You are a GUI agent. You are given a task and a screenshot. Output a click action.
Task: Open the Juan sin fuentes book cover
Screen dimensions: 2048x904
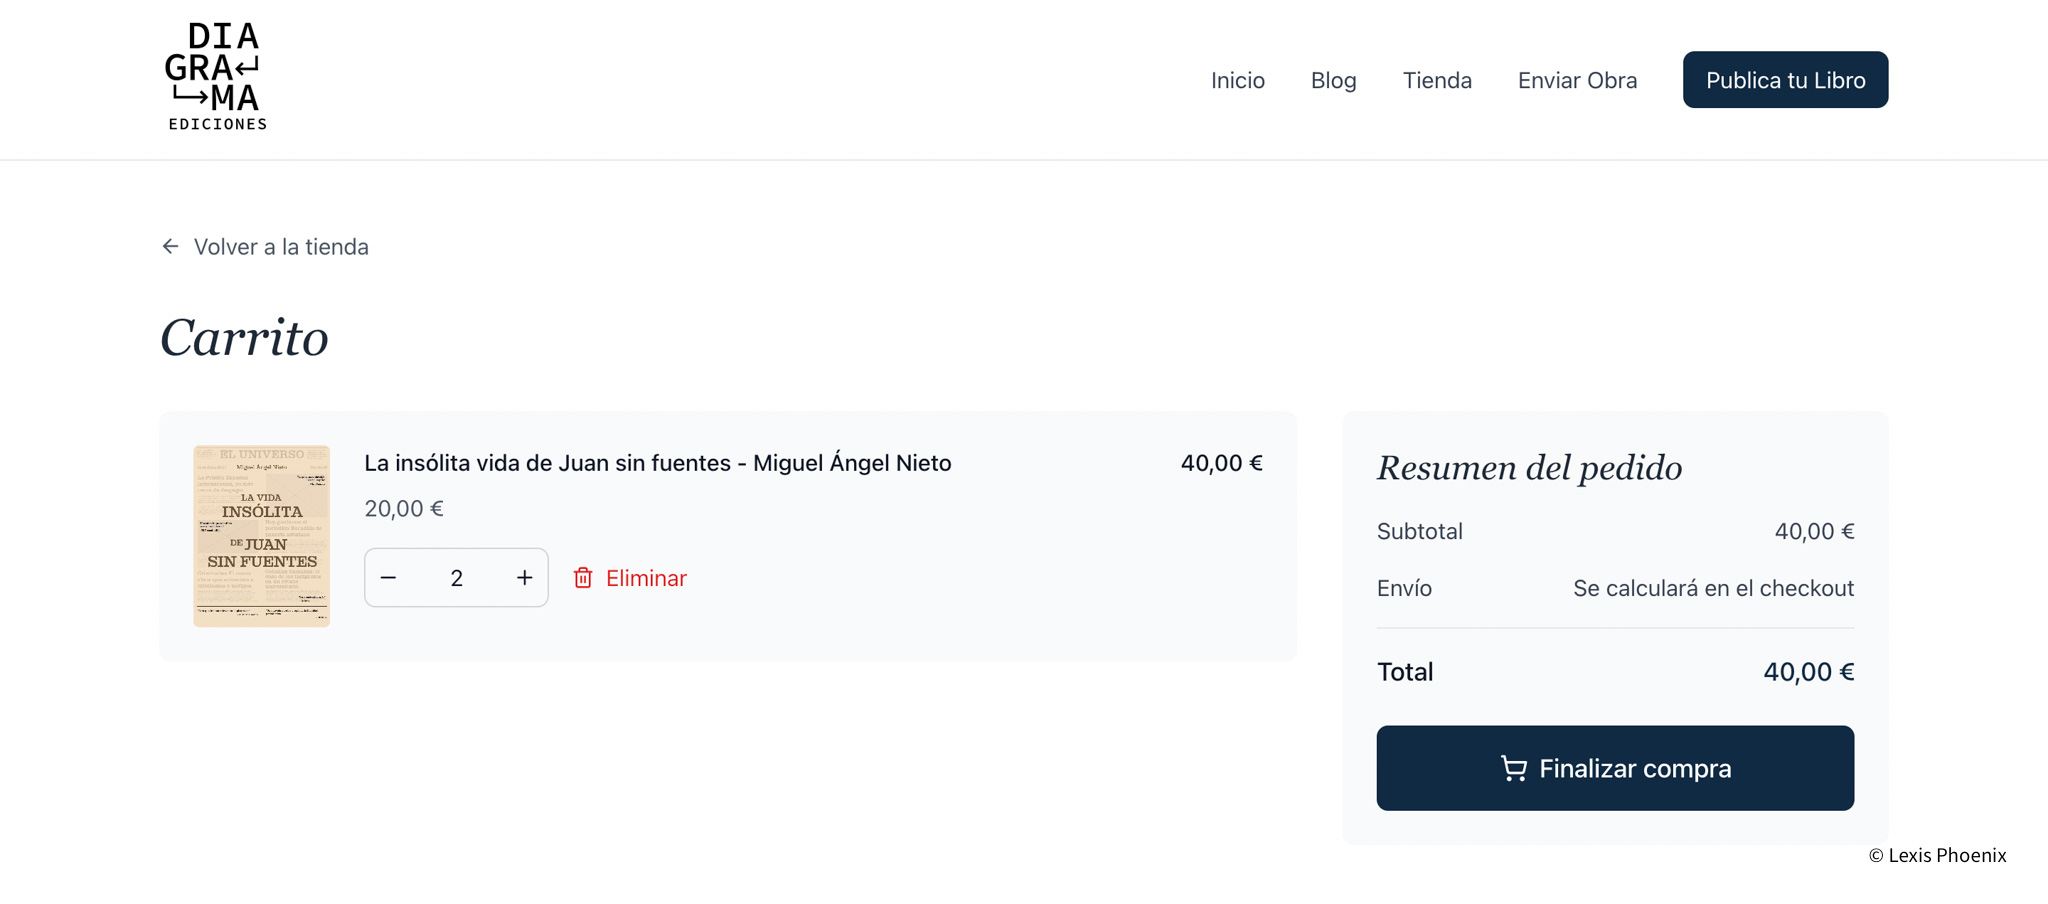[262, 536]
